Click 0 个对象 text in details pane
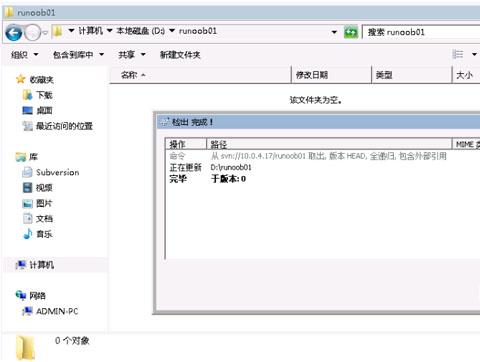 tap(72, 341)
